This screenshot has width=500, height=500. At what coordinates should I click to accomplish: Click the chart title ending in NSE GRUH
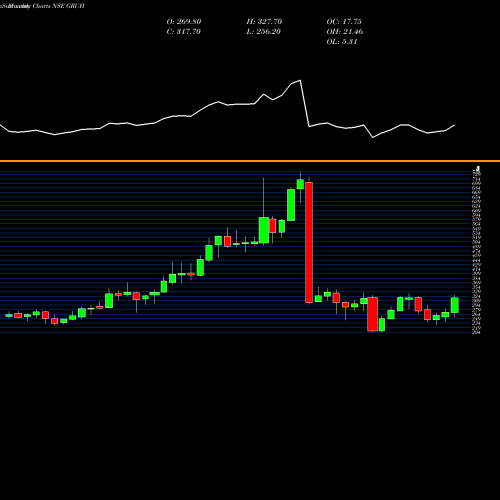coord(42,6)
